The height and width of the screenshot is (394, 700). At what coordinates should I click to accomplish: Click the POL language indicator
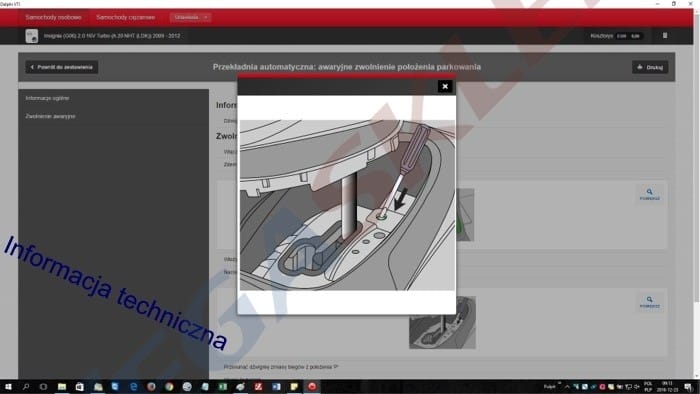pyautogui.click(x=648, y=386)
